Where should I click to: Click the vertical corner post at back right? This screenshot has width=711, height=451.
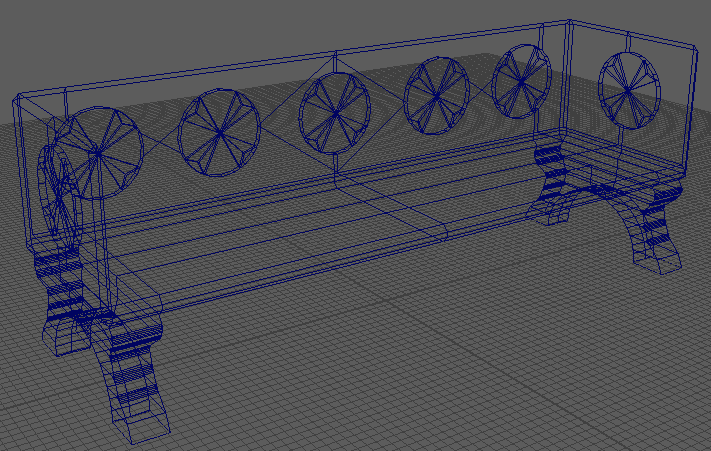click(x=566, y=80)
